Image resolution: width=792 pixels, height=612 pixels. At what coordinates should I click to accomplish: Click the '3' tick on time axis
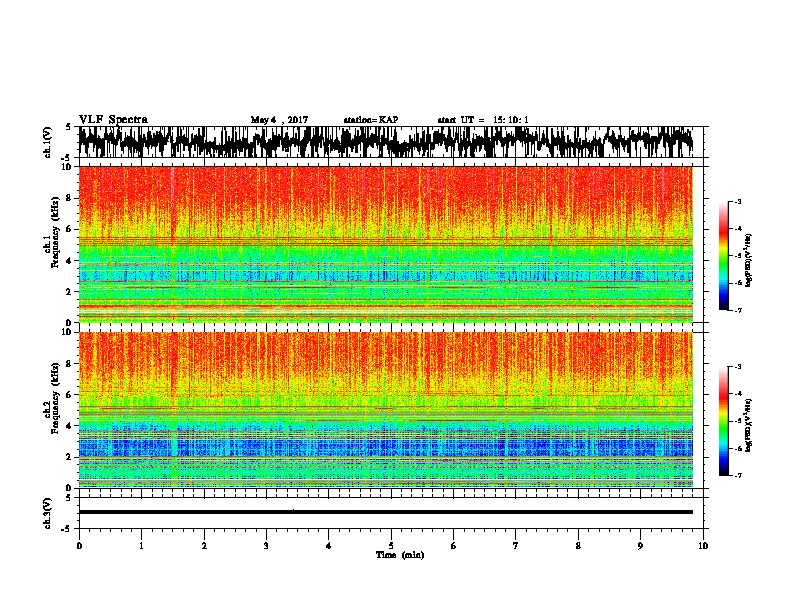point(266,545)
